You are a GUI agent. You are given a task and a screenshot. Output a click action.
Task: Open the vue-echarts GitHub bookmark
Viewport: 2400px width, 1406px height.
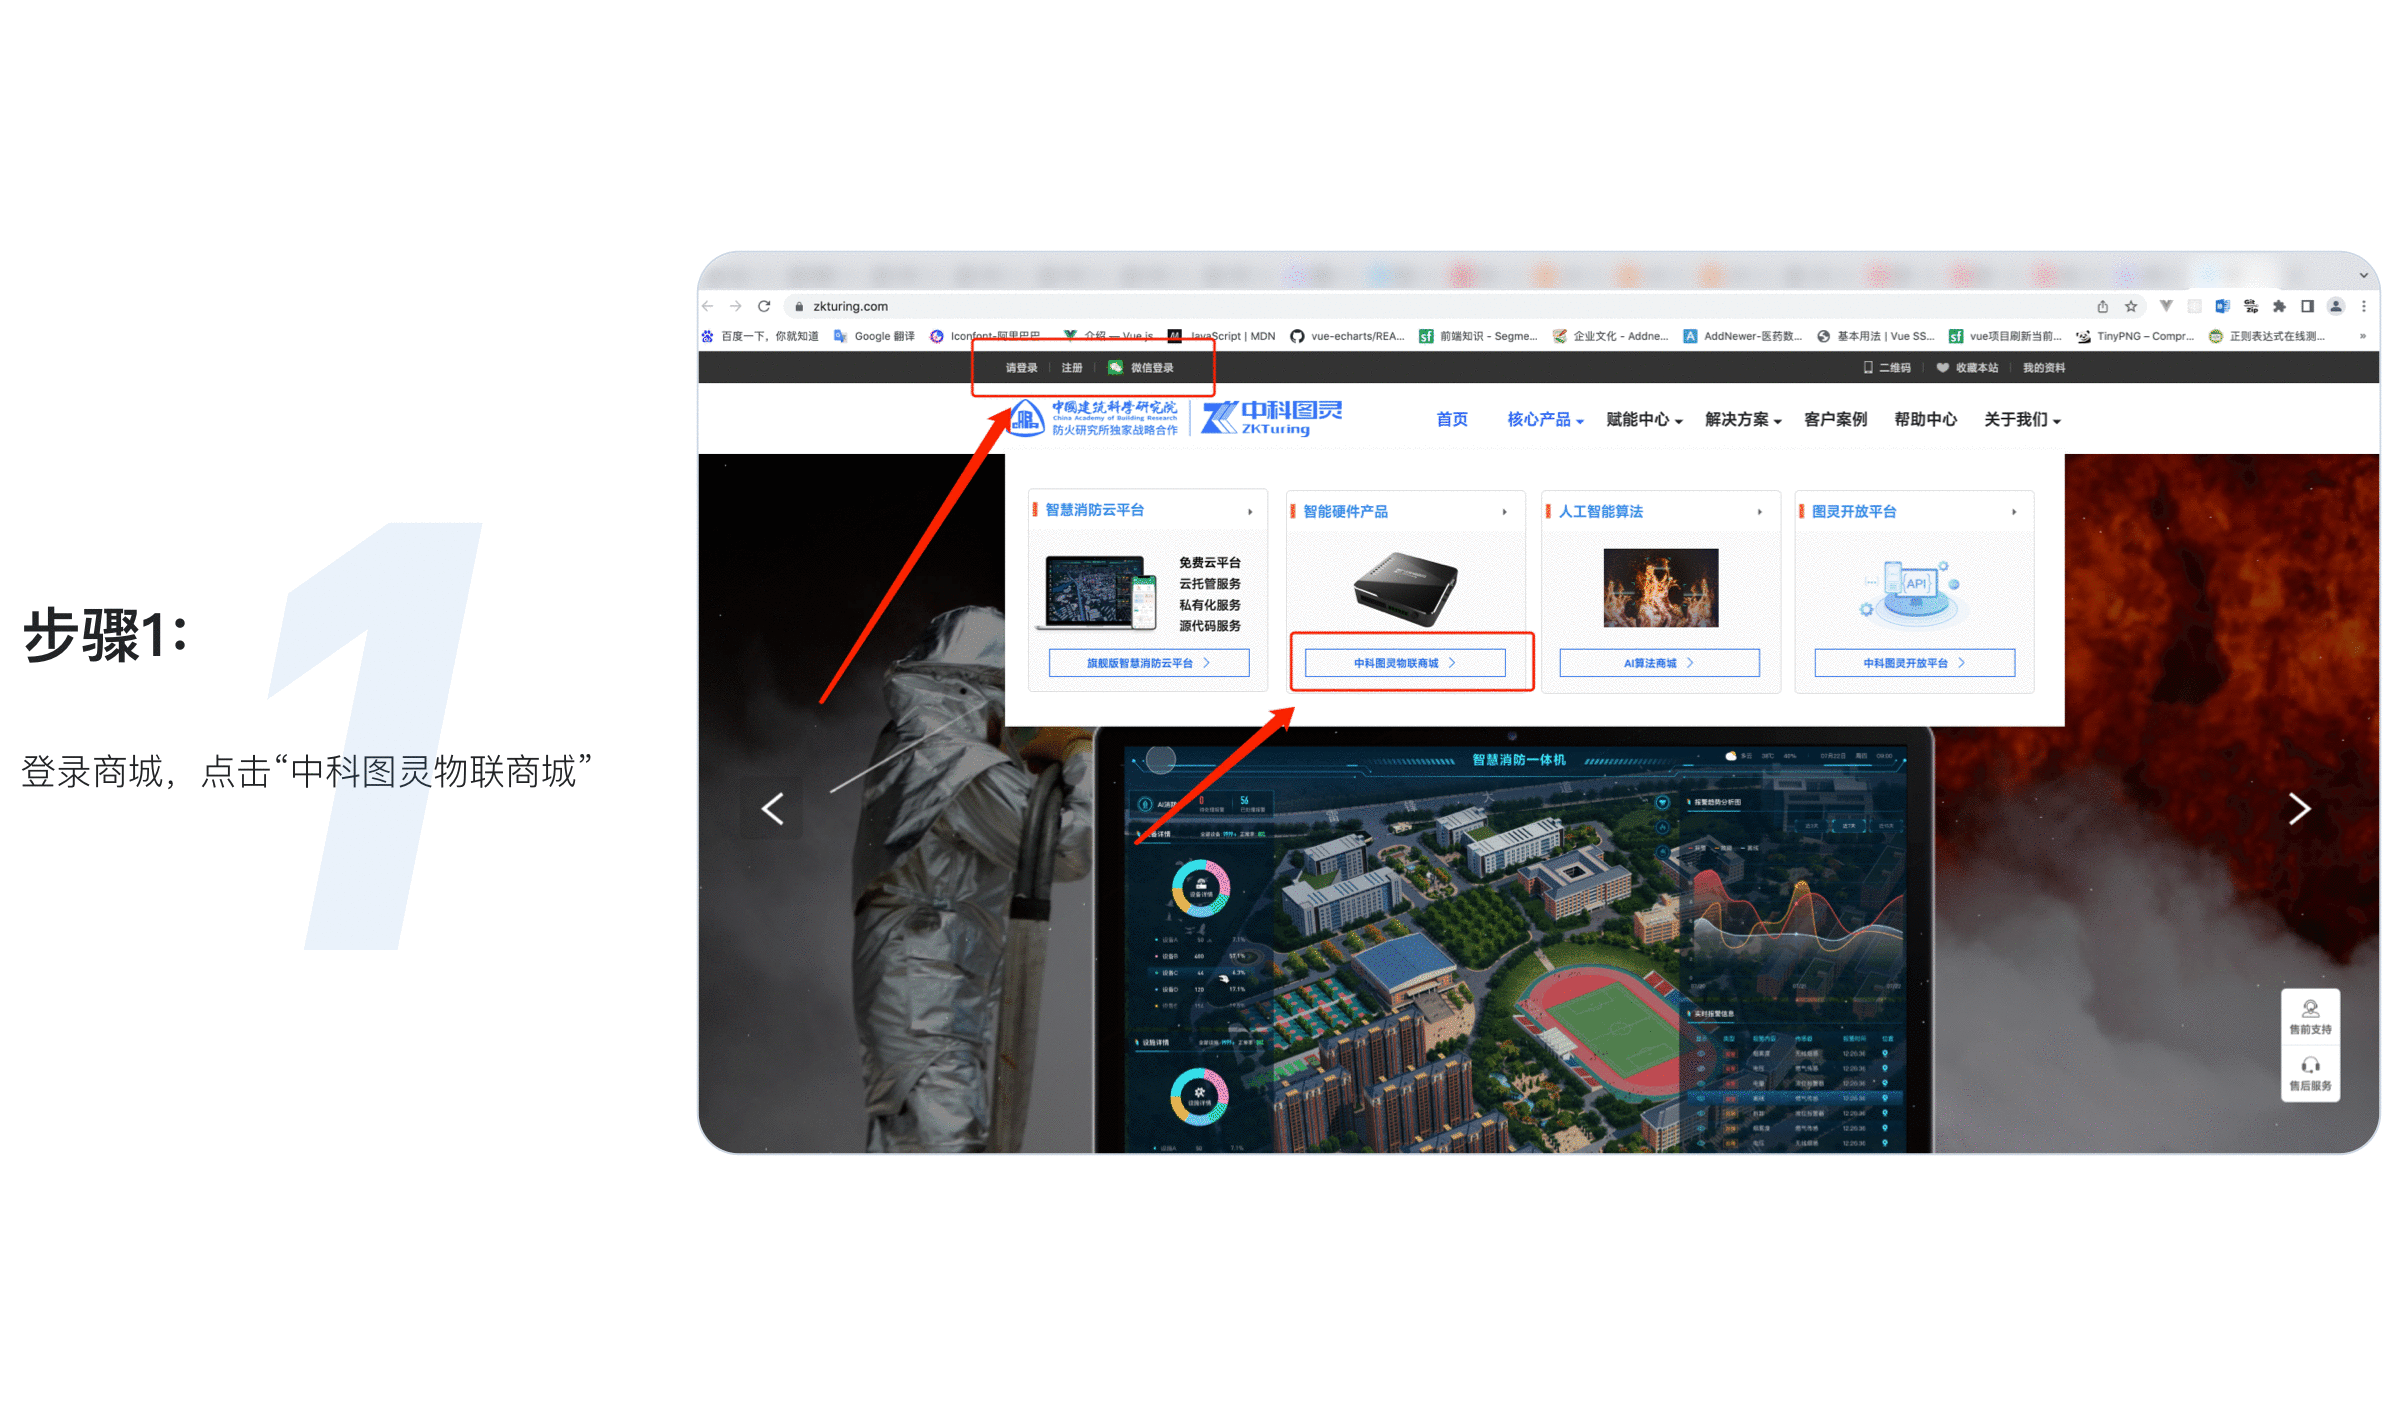pyautogui.click(x=1348, y=336)
